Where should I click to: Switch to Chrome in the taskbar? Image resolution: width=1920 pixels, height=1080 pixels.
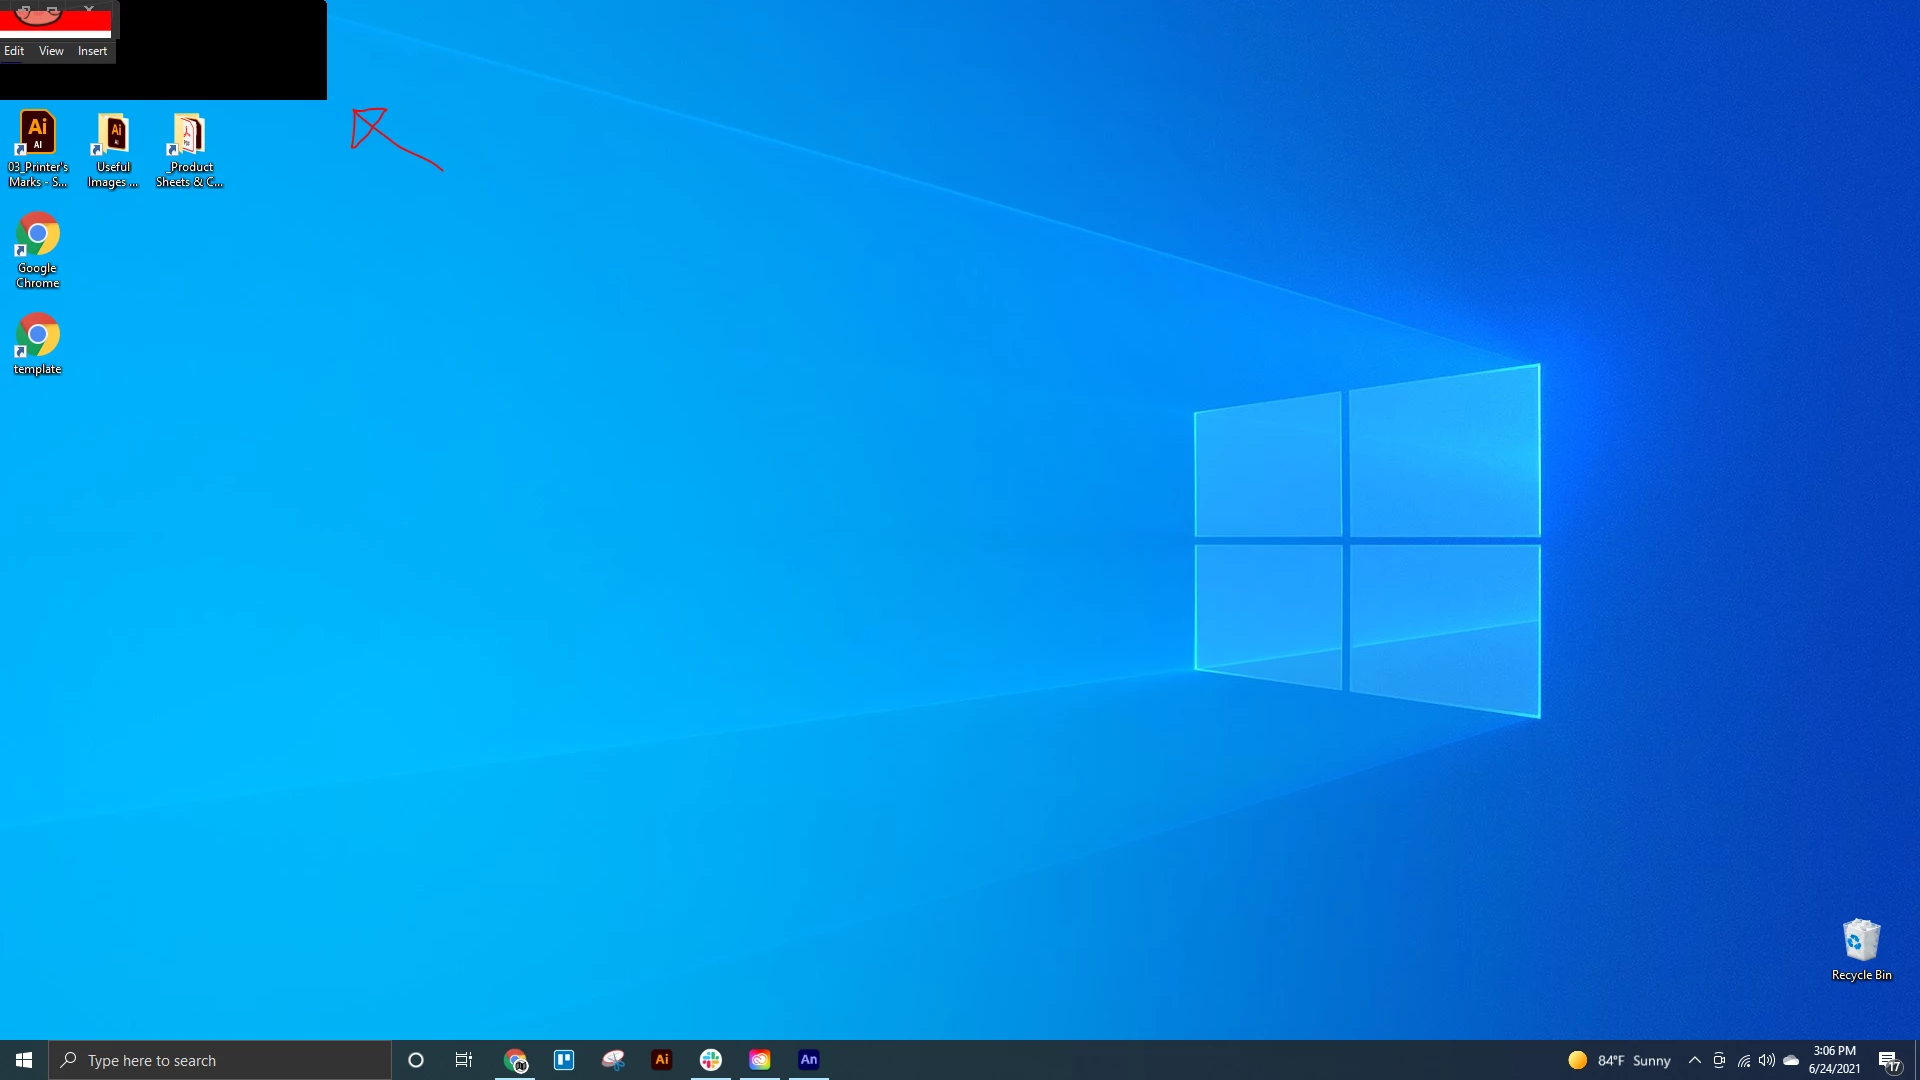click(515, 1060)
